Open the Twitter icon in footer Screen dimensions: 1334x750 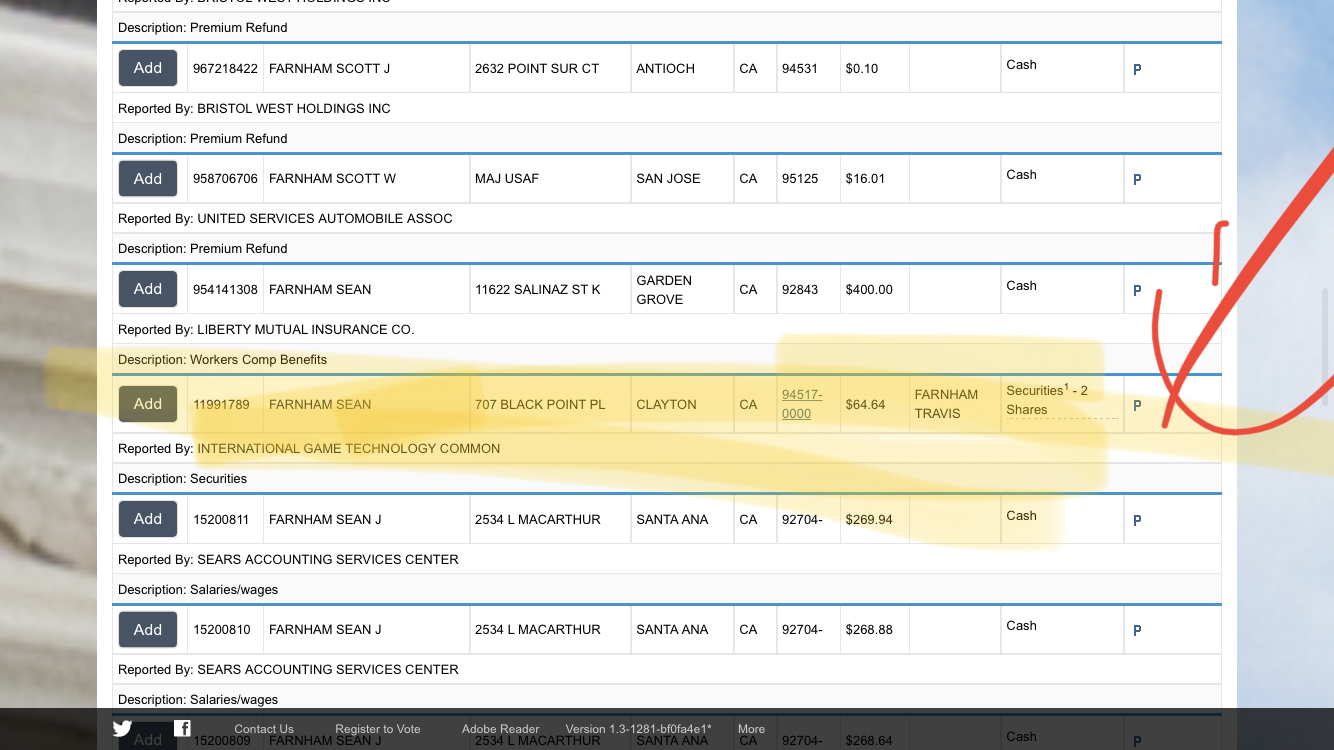point(122,728)
